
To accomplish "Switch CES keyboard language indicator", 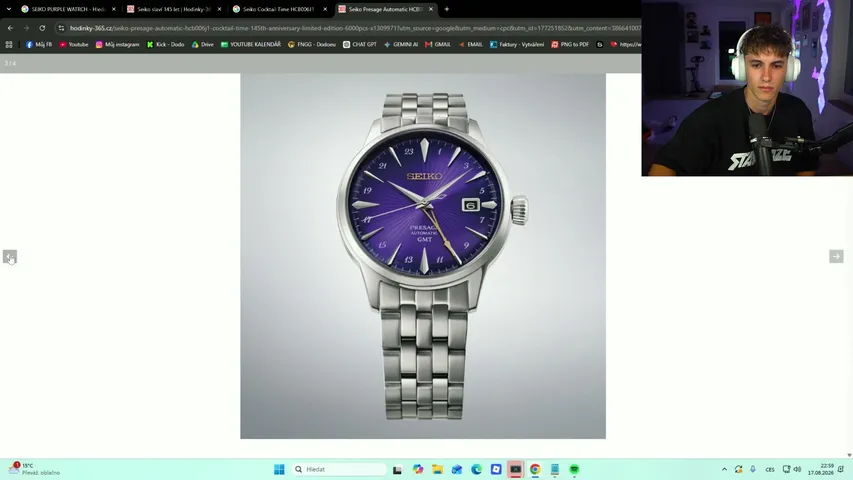I will tap(770, 469).
